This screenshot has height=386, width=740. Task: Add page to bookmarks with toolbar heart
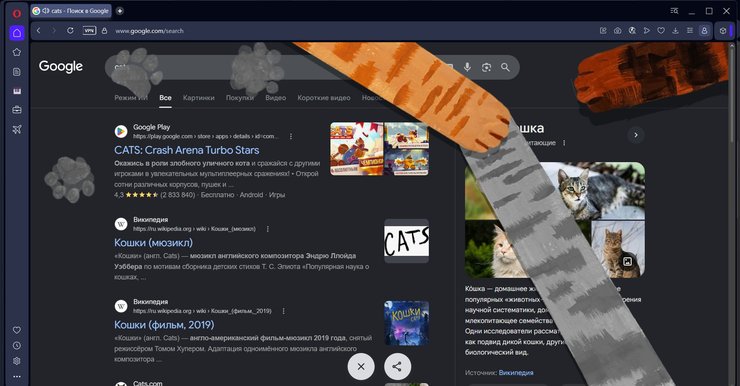click(x=661, y=31)
